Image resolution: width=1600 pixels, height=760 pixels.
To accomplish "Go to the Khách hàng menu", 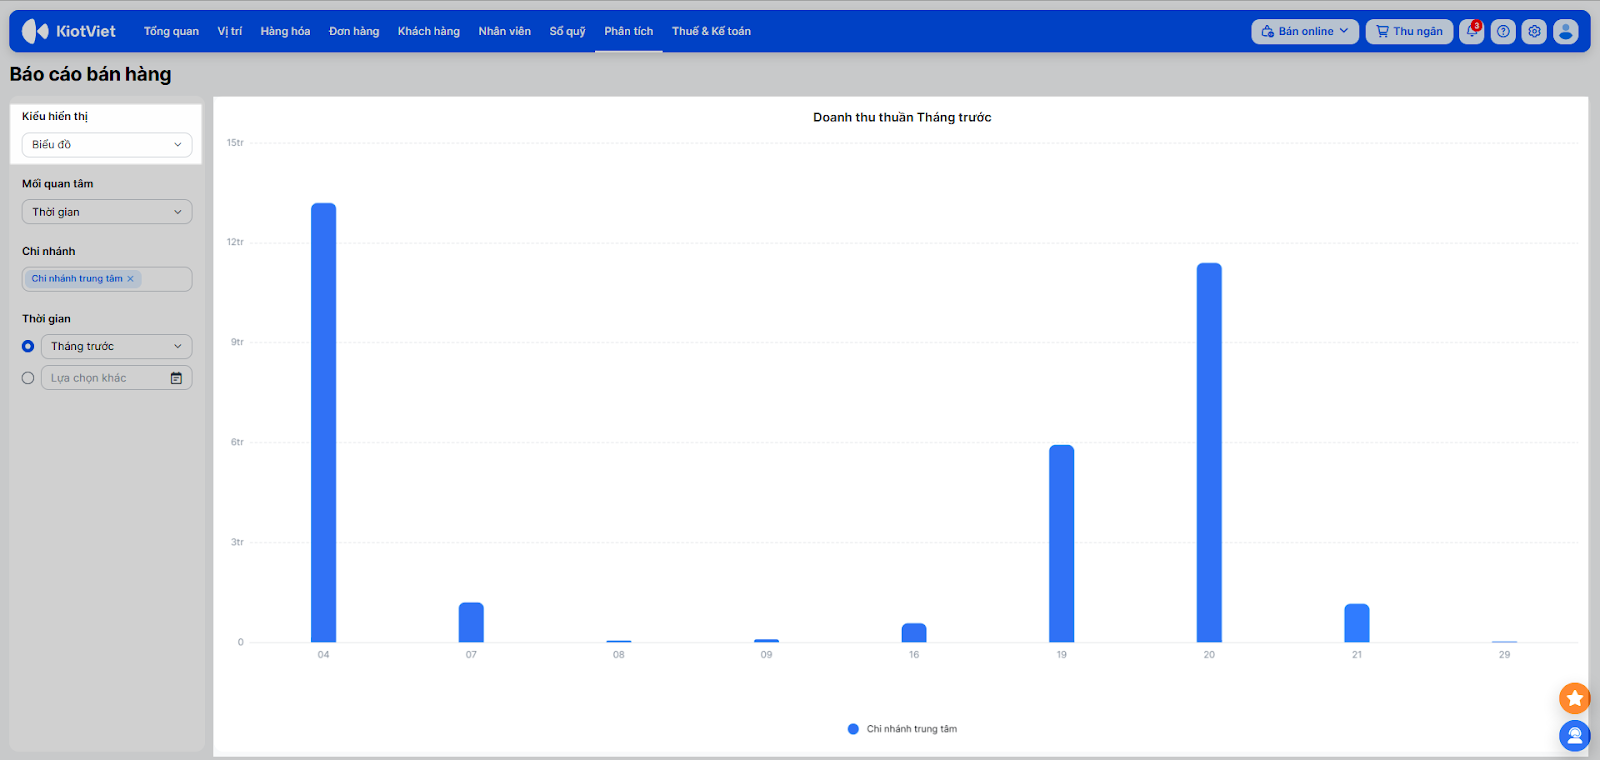I will pos(428,32).
